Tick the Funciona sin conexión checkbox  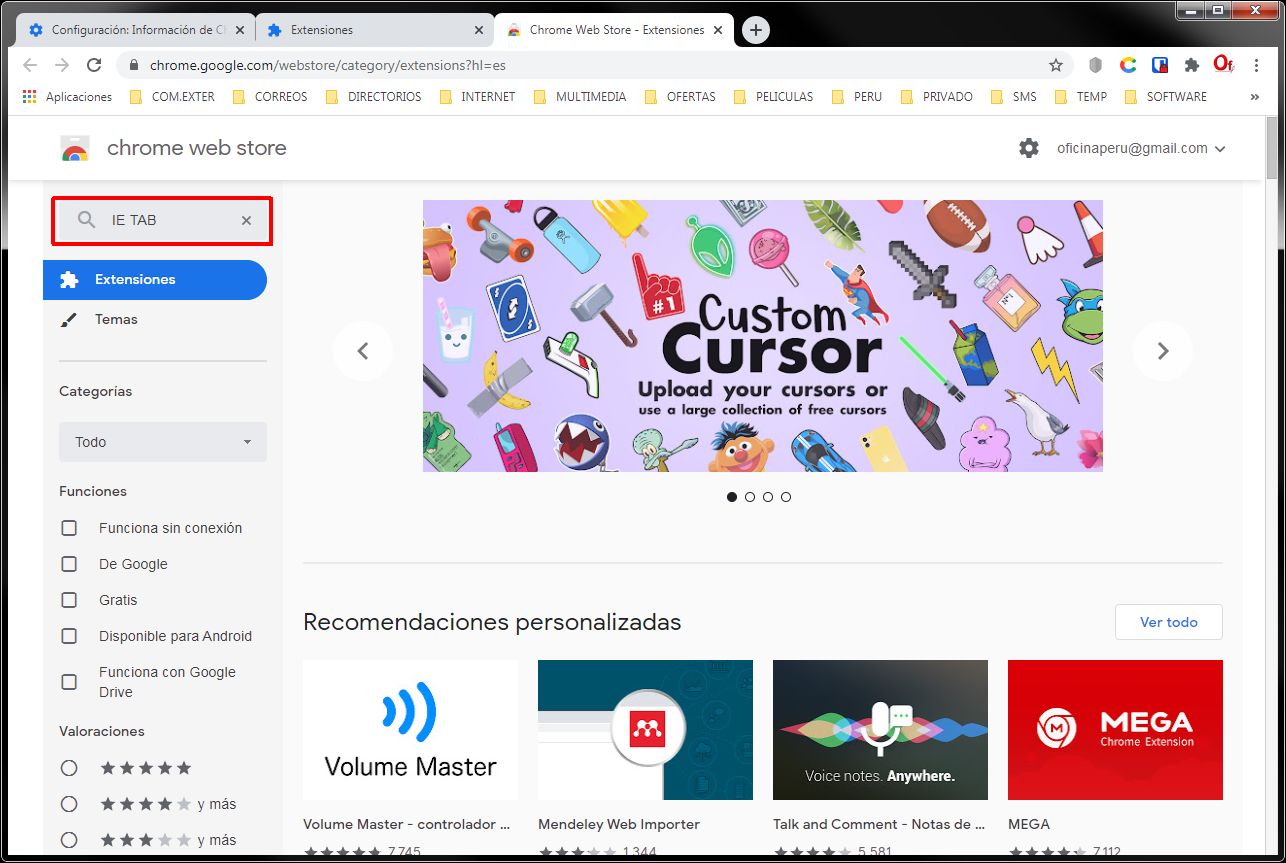[x=69, y=528]
